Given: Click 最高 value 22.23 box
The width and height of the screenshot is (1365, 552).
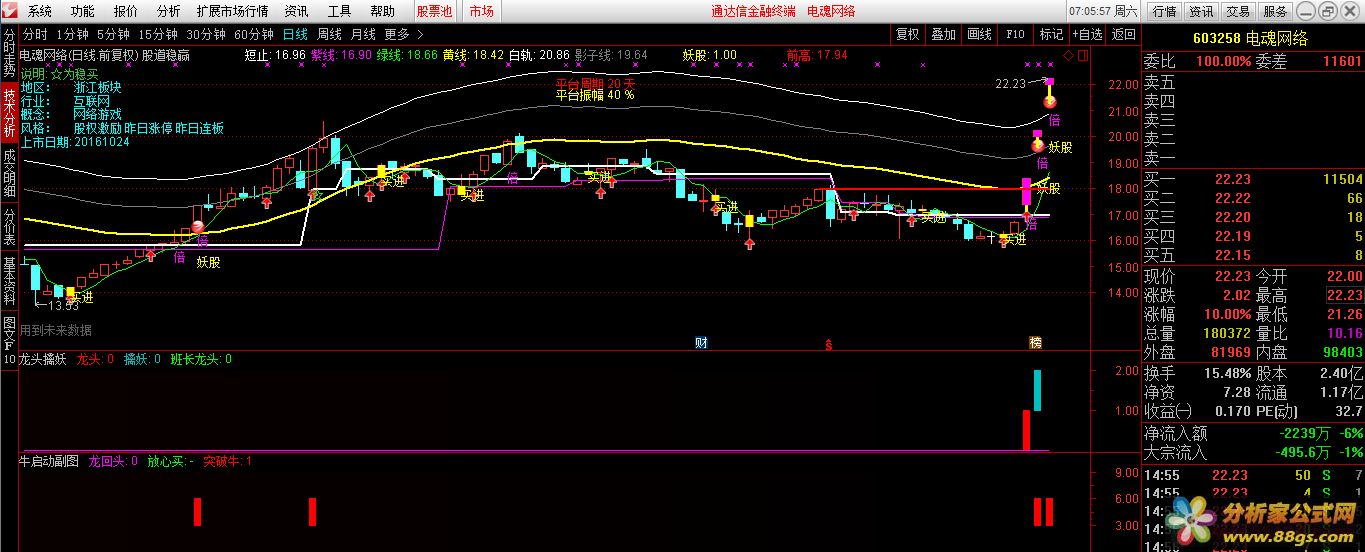Looking at the screenshot, I should coord(1344,295).
